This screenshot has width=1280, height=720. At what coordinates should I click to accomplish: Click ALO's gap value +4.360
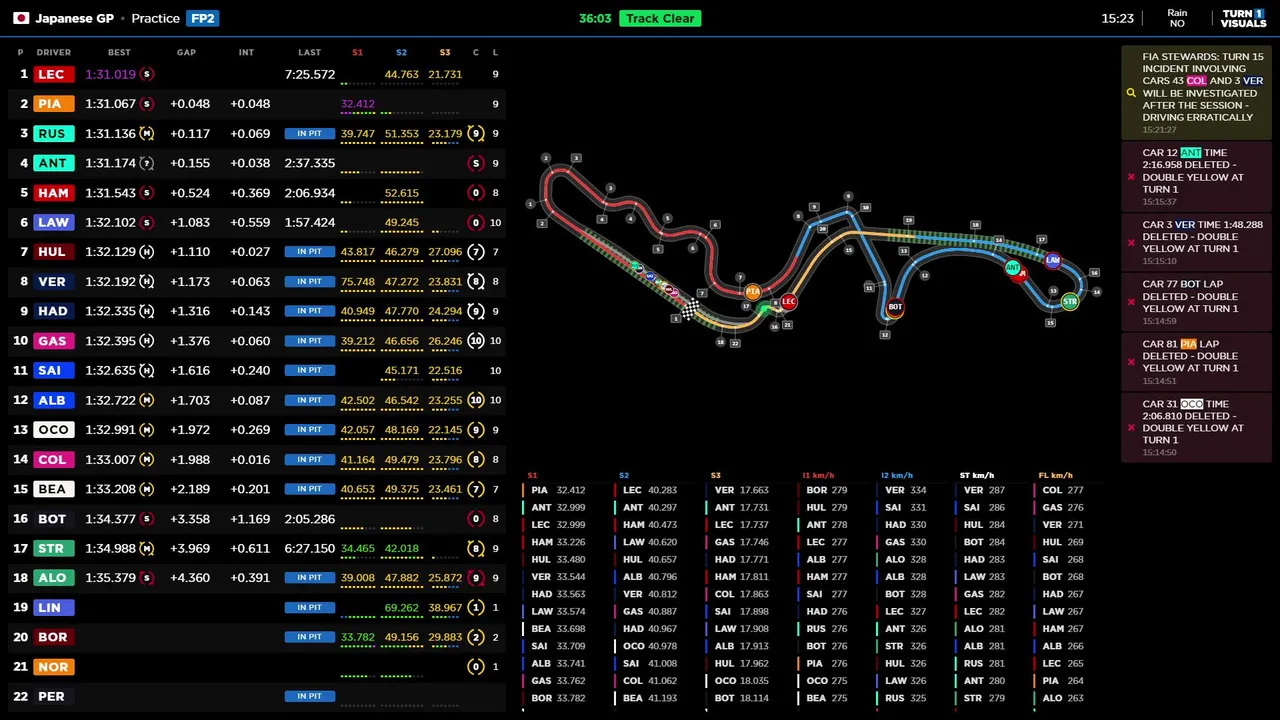click(x=190, y=578)
